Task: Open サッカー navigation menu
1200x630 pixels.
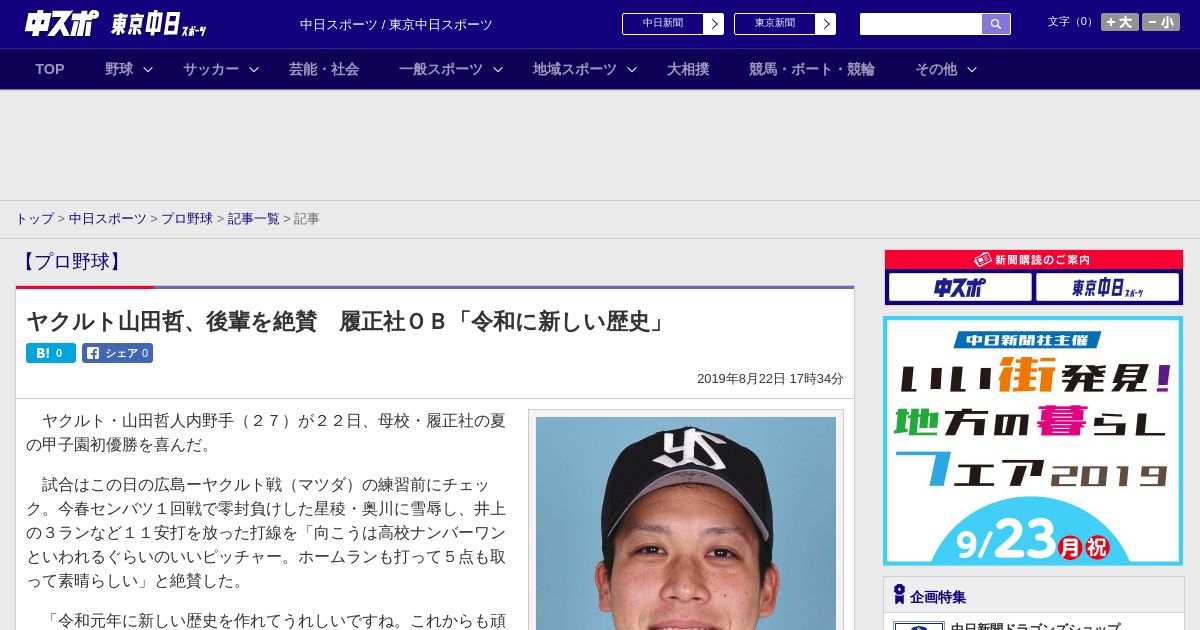Action: click(211, 69)
